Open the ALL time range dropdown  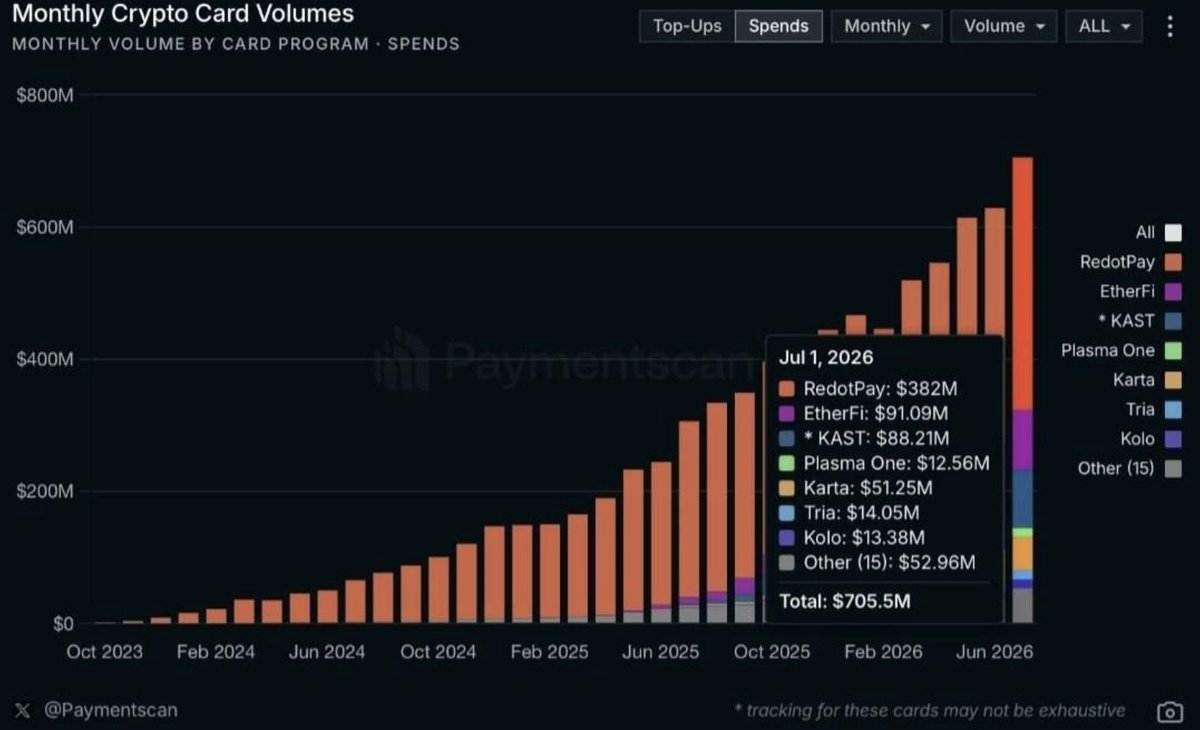[x=1104, y=27]
